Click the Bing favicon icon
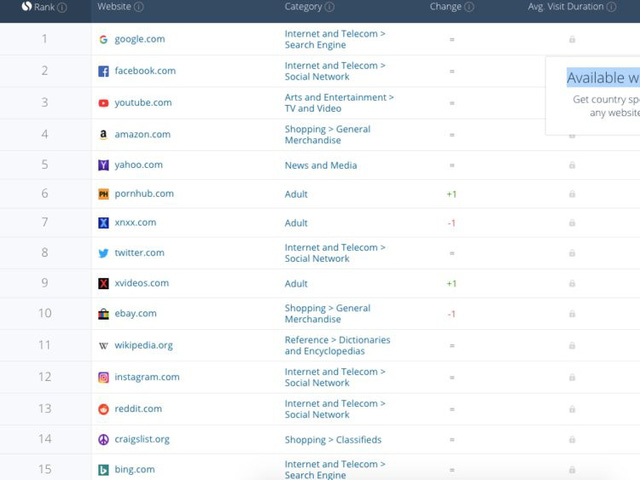 coord(103,470)
